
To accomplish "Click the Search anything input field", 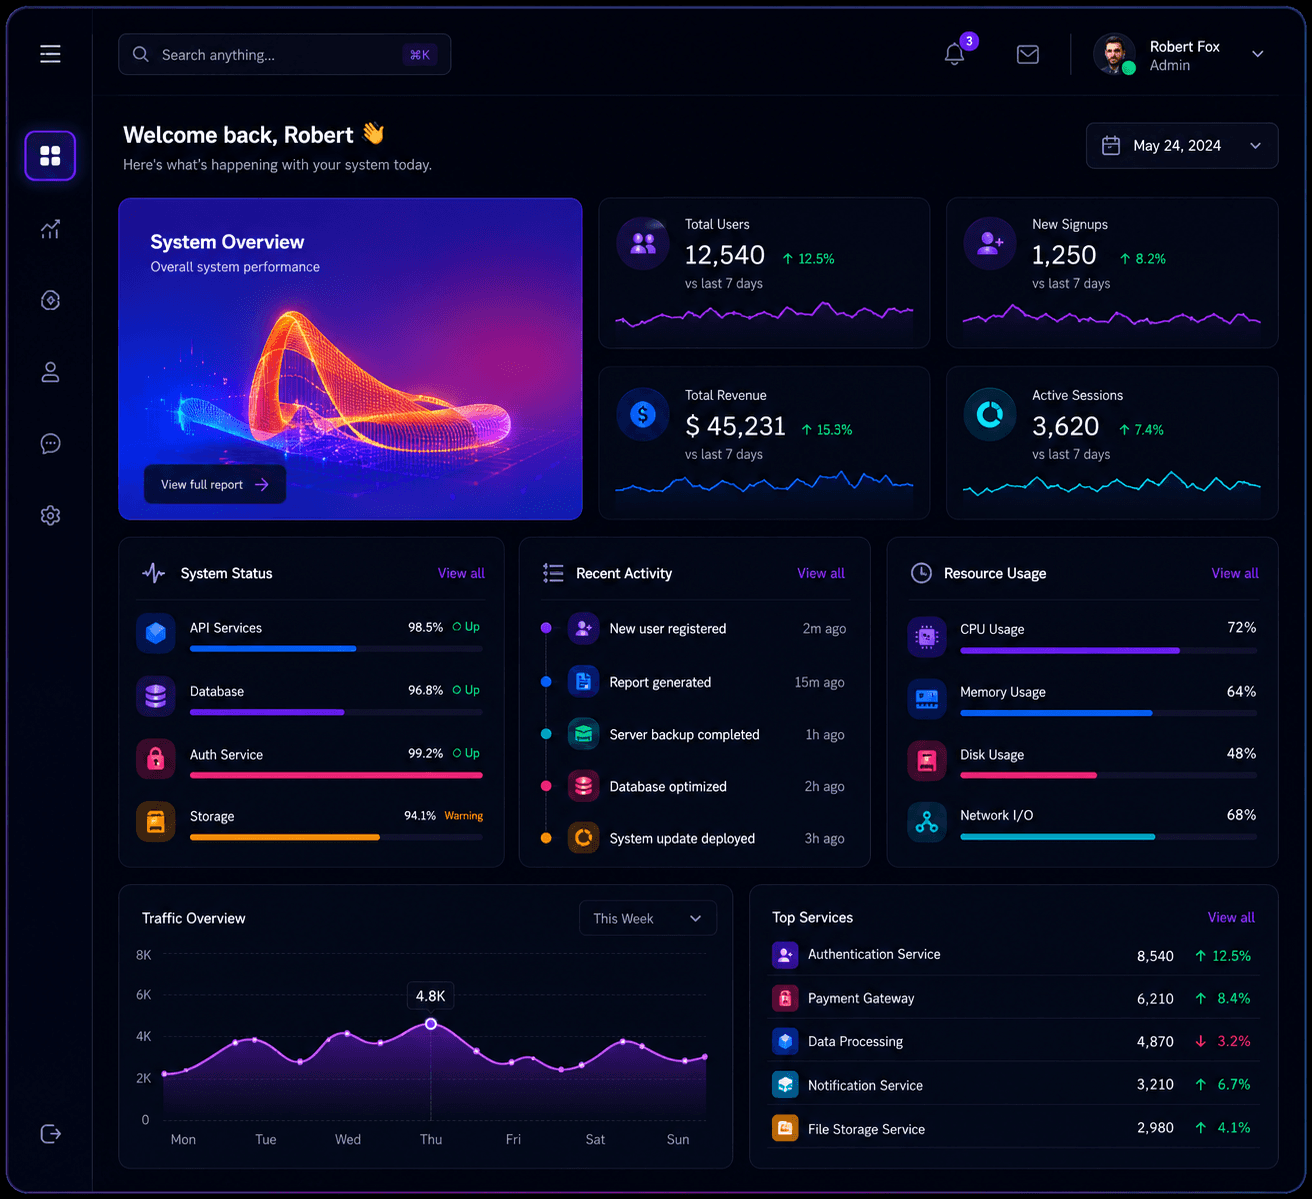I will pos(285,54).
